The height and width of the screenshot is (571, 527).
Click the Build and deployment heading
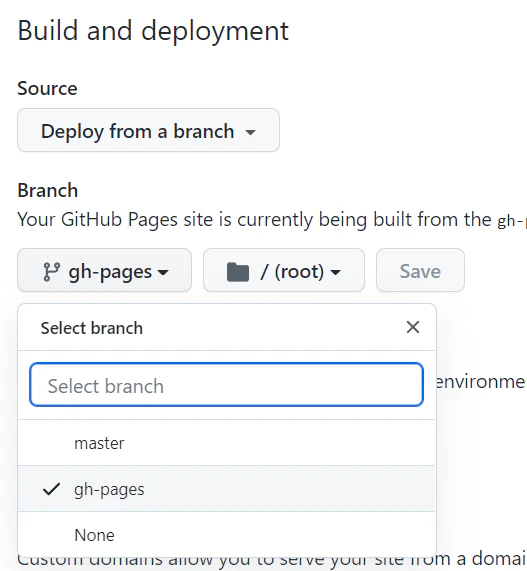point(153,31)
